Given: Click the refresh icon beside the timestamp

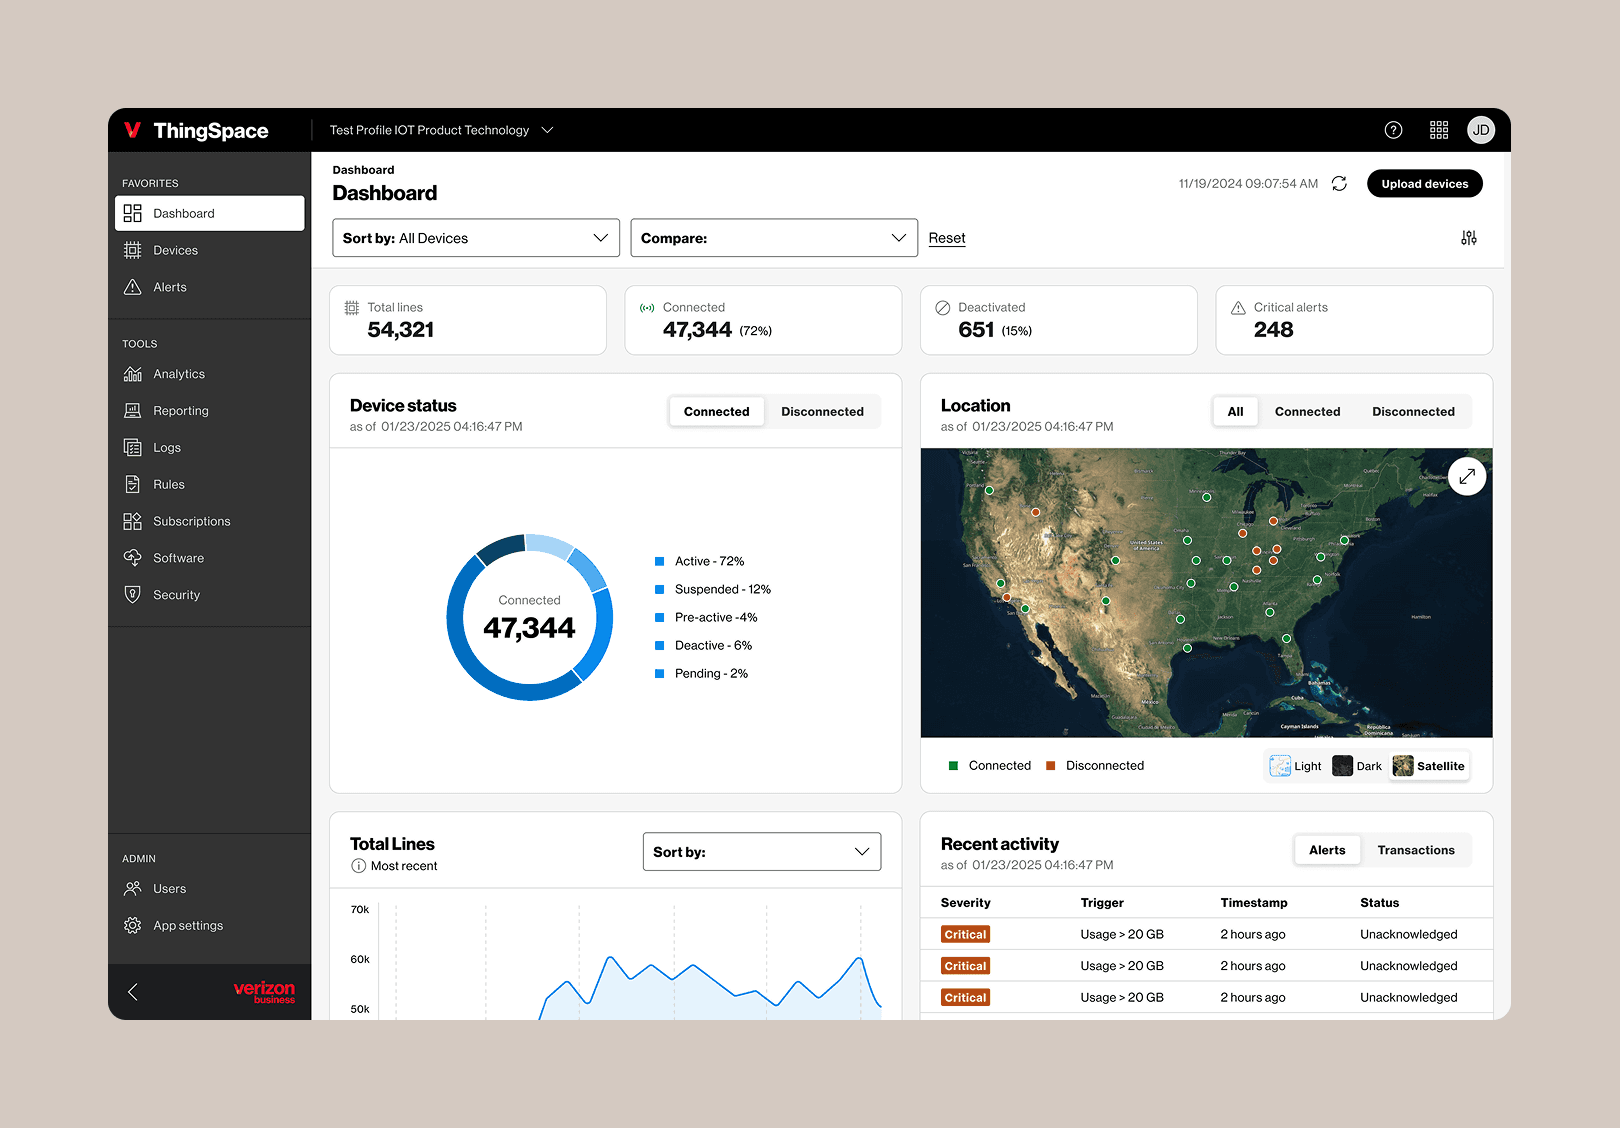Looking at the screenshot, I should 1339,183.
